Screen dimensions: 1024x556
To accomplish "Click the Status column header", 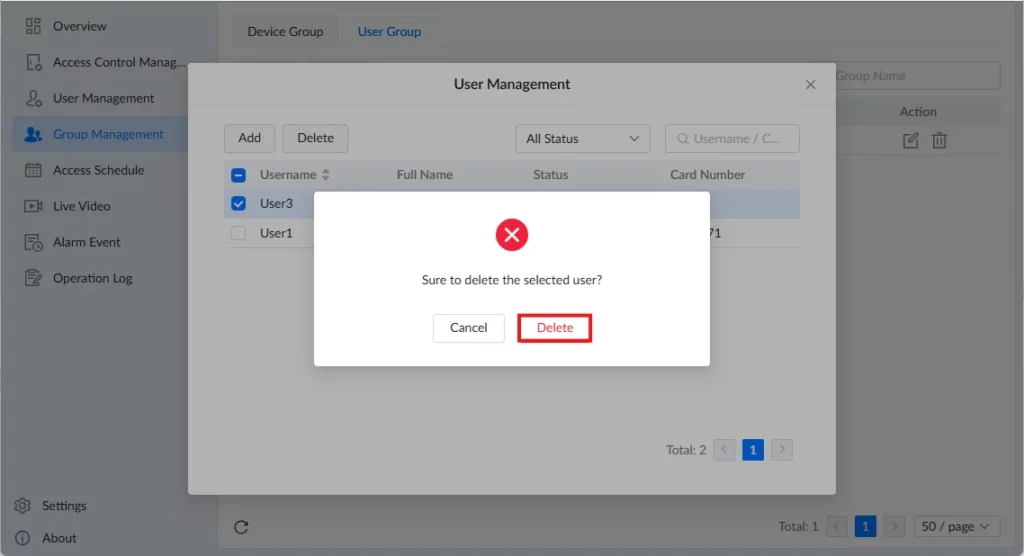I will [x=551, y=174].
